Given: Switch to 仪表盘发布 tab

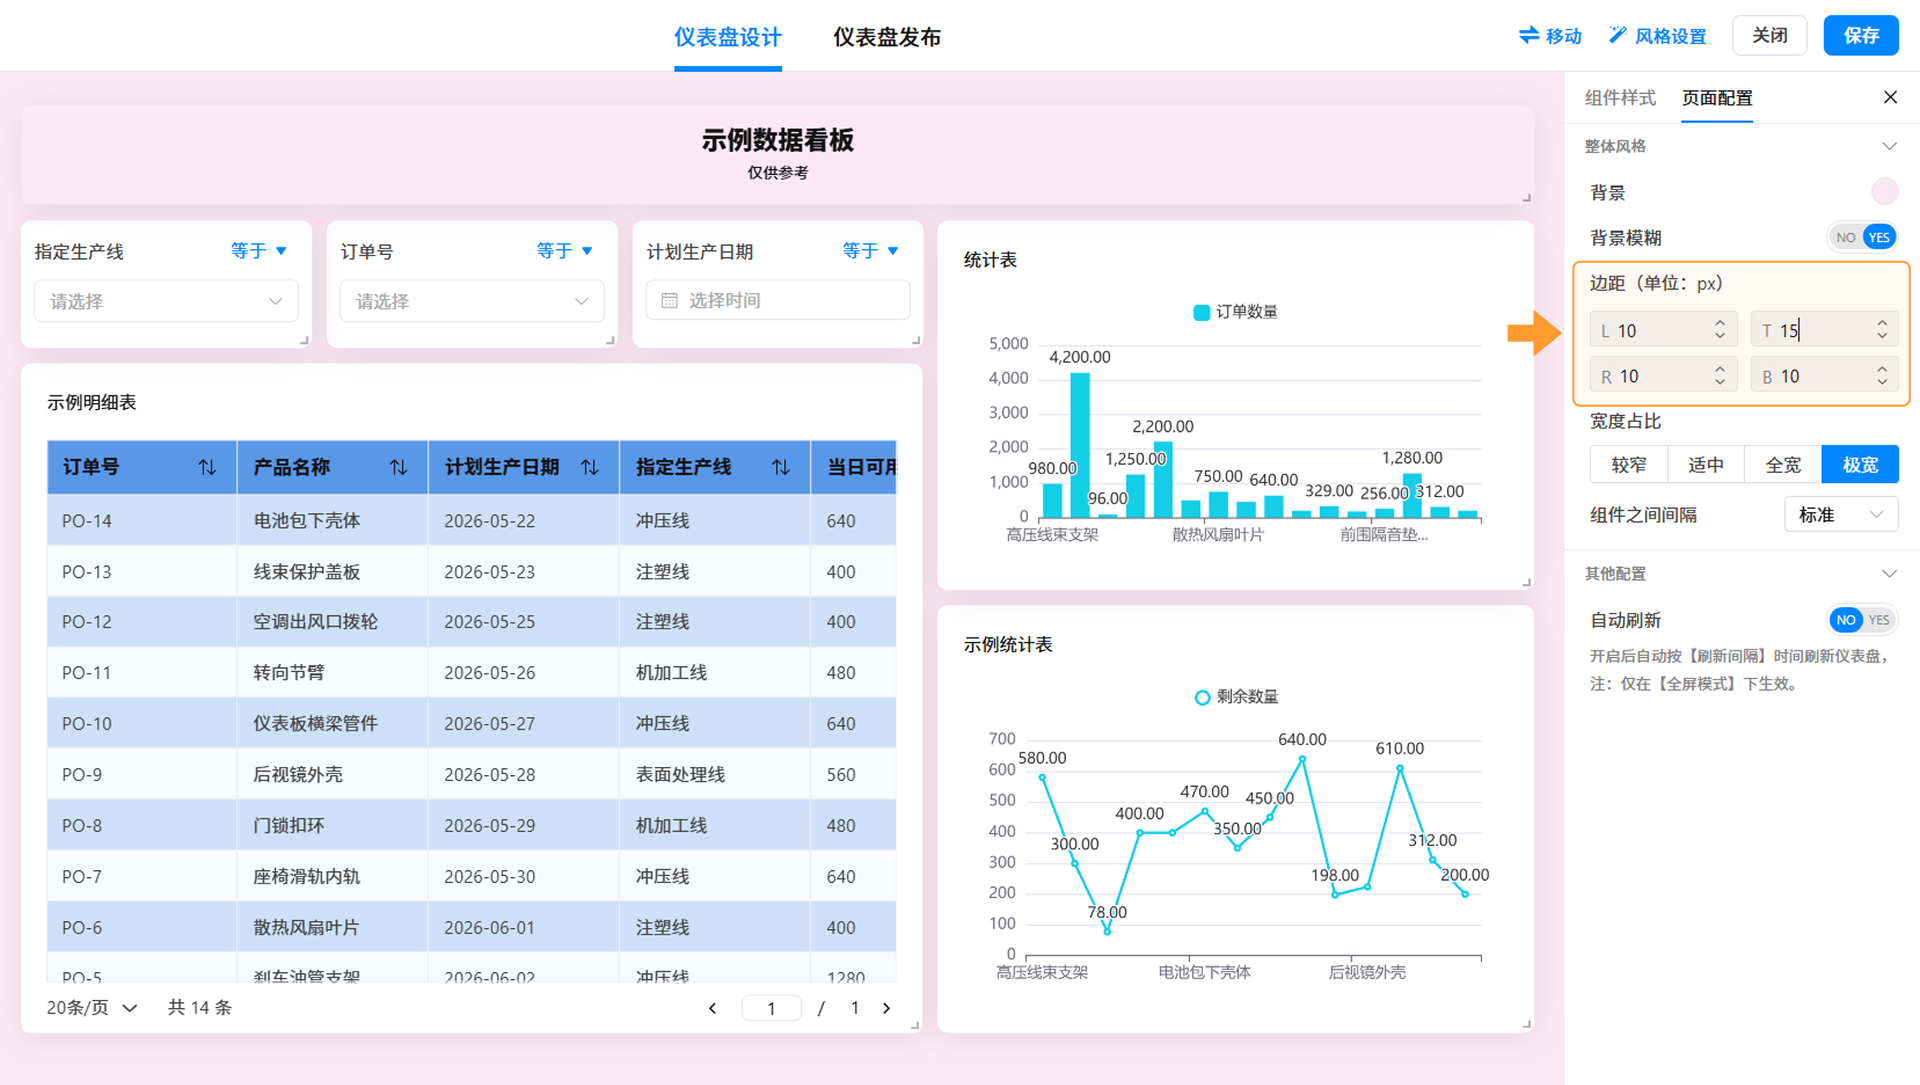Looking at the screenshot, I should (886, 37).
